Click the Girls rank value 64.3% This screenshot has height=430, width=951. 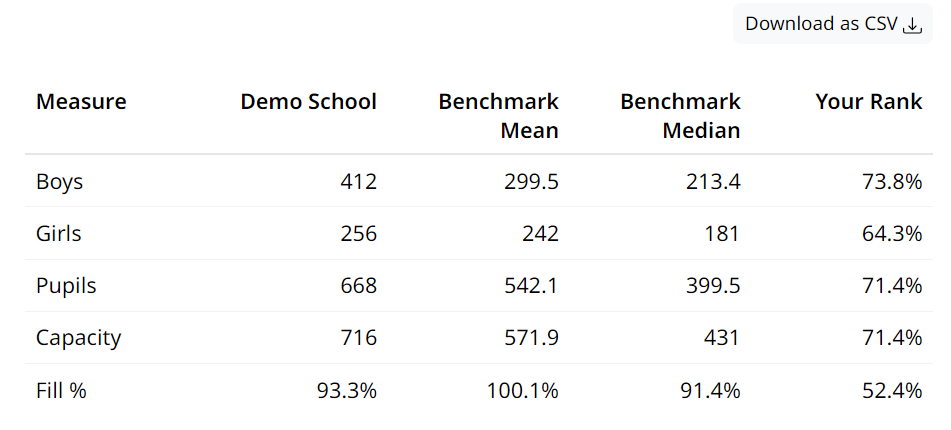[x=892, y=234]
